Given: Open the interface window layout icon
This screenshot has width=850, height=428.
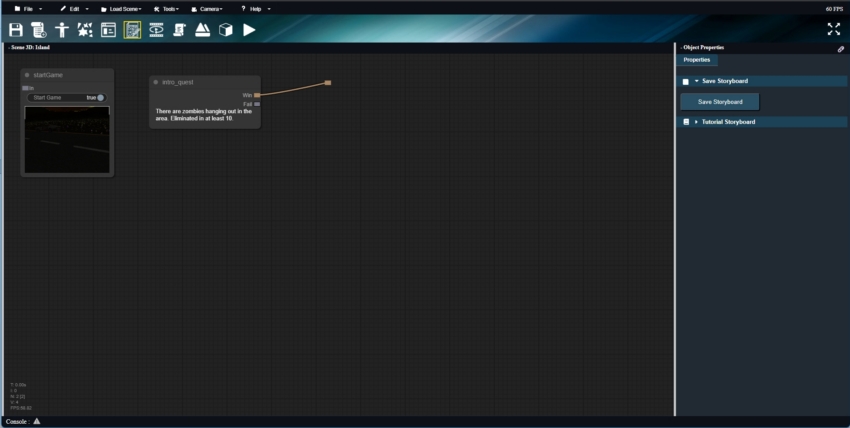Looking at the screenshot, I should coord(108,30).
